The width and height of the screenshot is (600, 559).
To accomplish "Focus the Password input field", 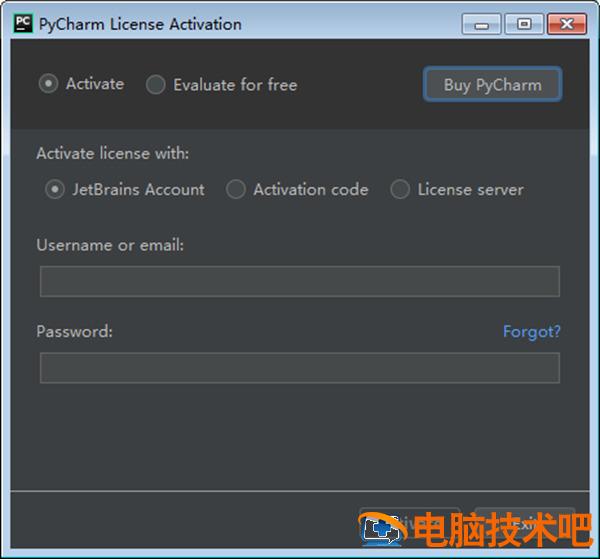I will point(300,368).
